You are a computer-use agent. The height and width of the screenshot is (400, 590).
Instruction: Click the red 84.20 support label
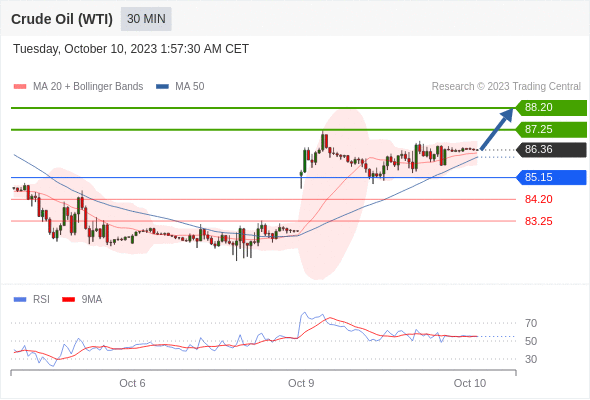pos(538,199)
